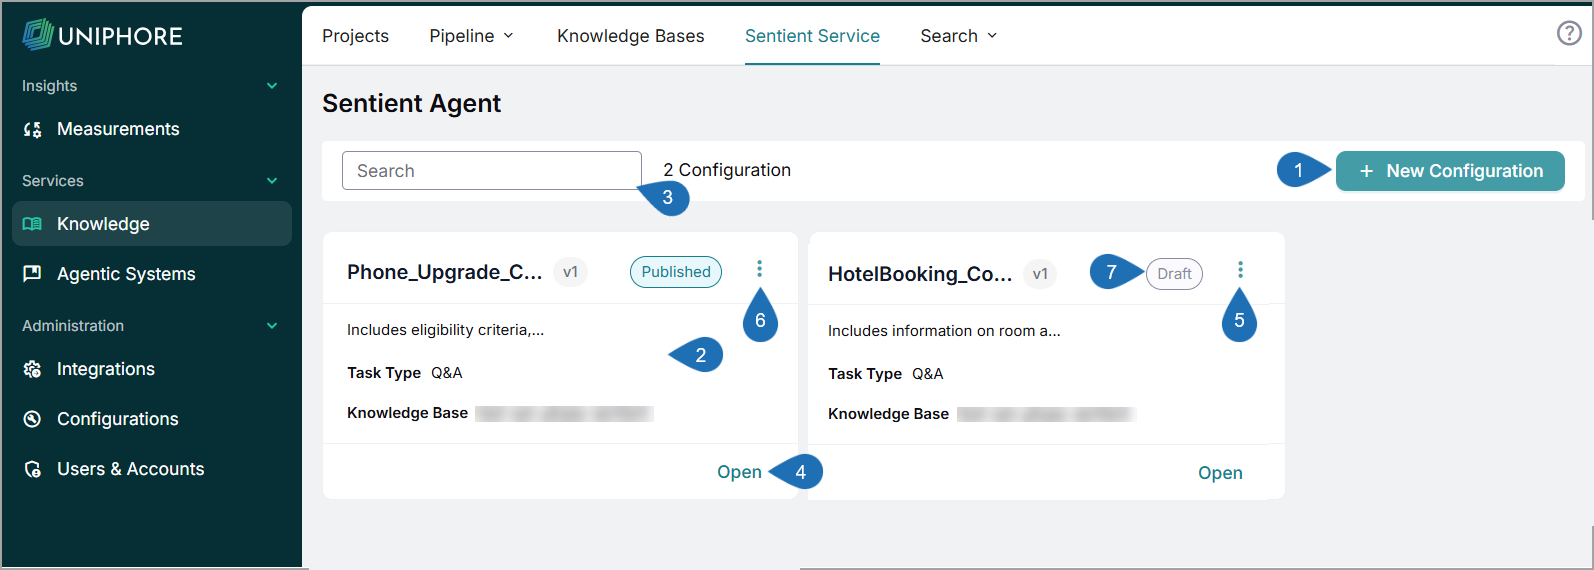Click the Configurations sidebar icon
The height and width of the screenshot is (570, 1594).
(32, 419)
